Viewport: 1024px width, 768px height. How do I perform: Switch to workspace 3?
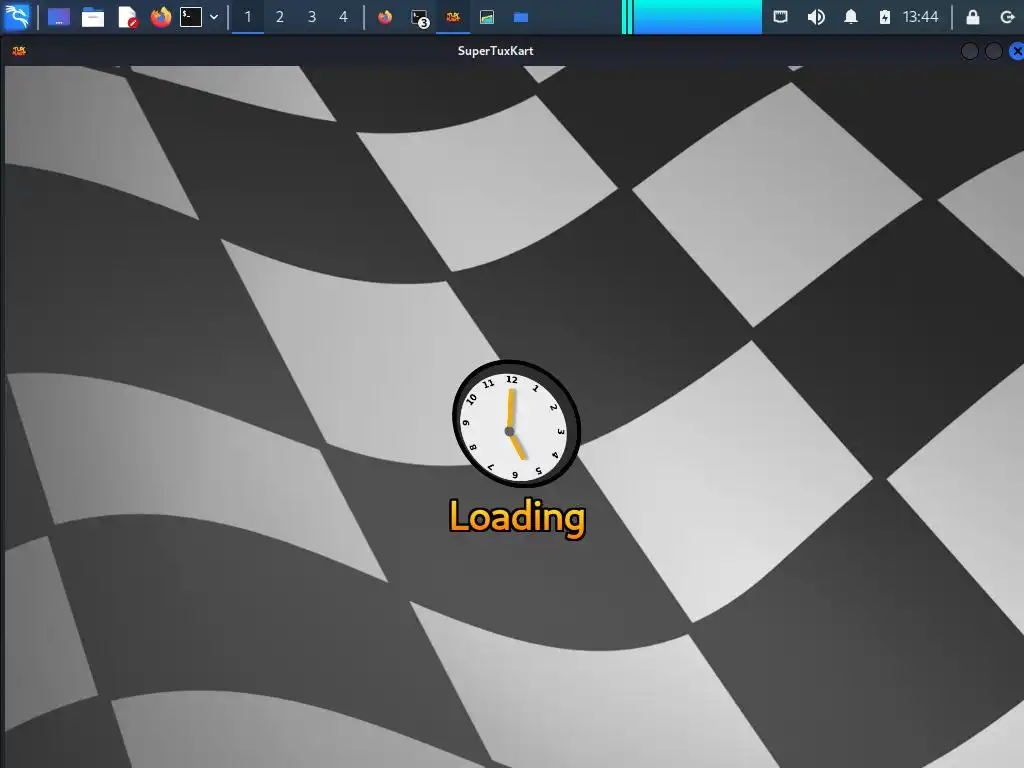point(312,17)
